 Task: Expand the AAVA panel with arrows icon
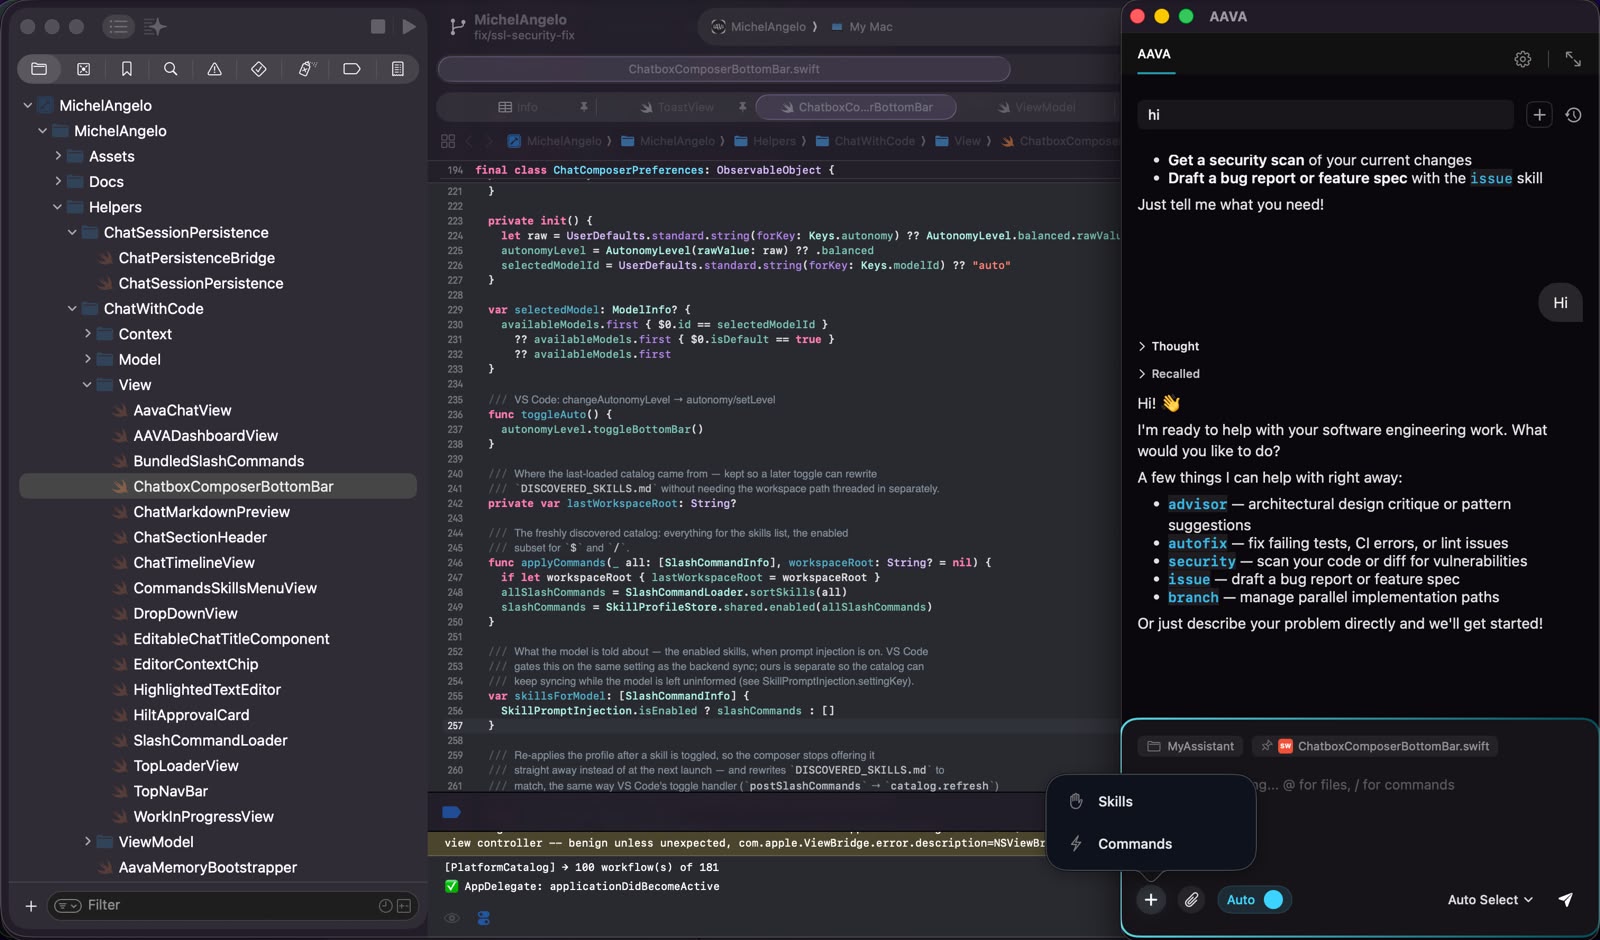click(x=1573, y=59)
